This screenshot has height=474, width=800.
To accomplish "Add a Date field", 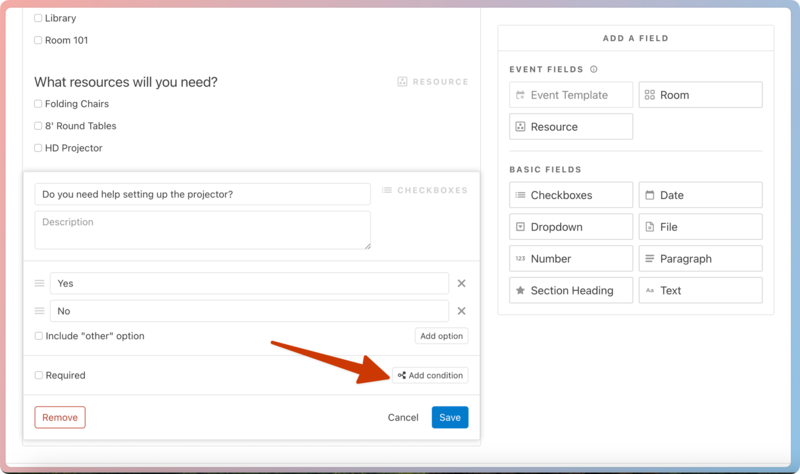I will (700, 195).
